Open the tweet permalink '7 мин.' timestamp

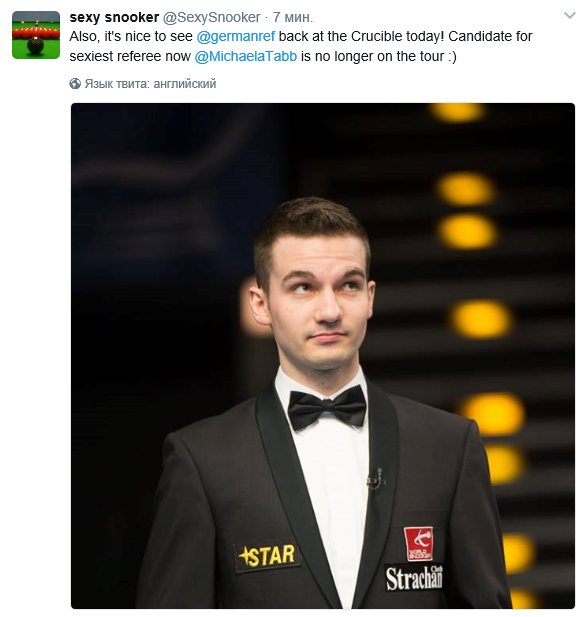click(293, 17)
